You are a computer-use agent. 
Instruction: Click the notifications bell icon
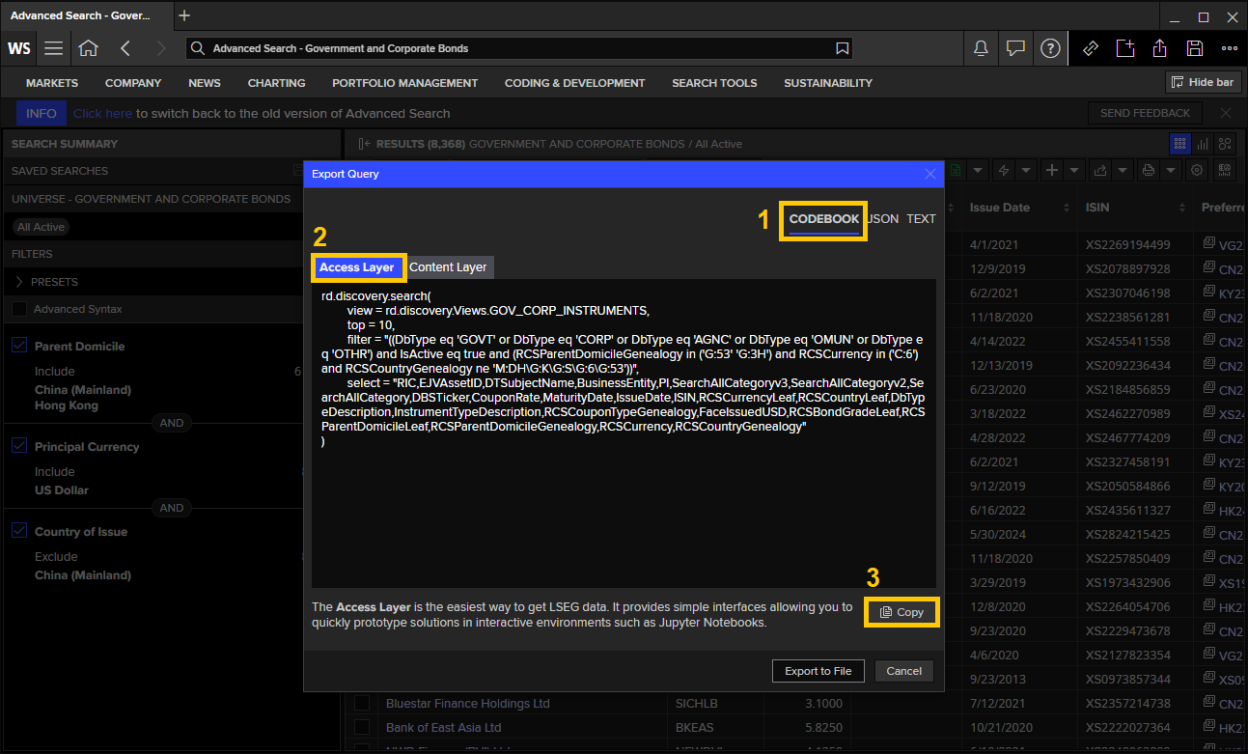click(980, 48)
